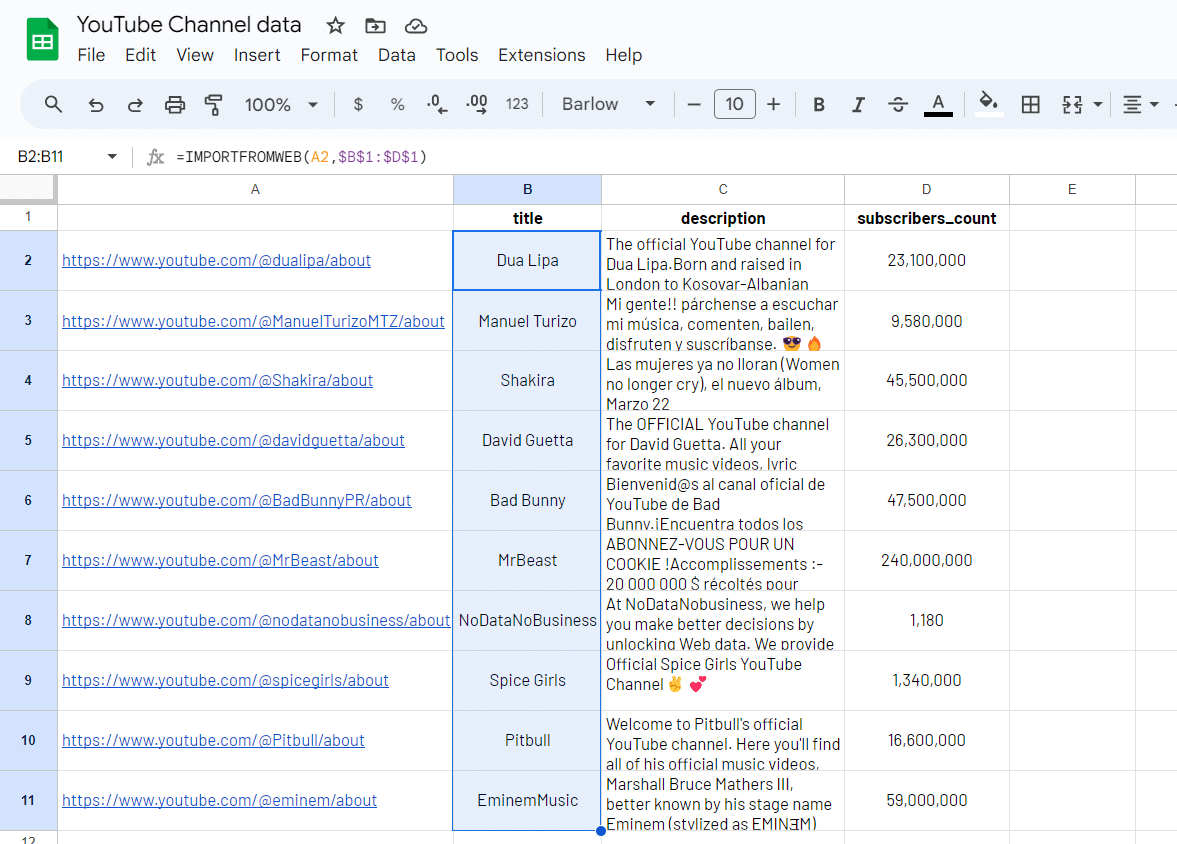Click the print icon

(x=175, y=104)
